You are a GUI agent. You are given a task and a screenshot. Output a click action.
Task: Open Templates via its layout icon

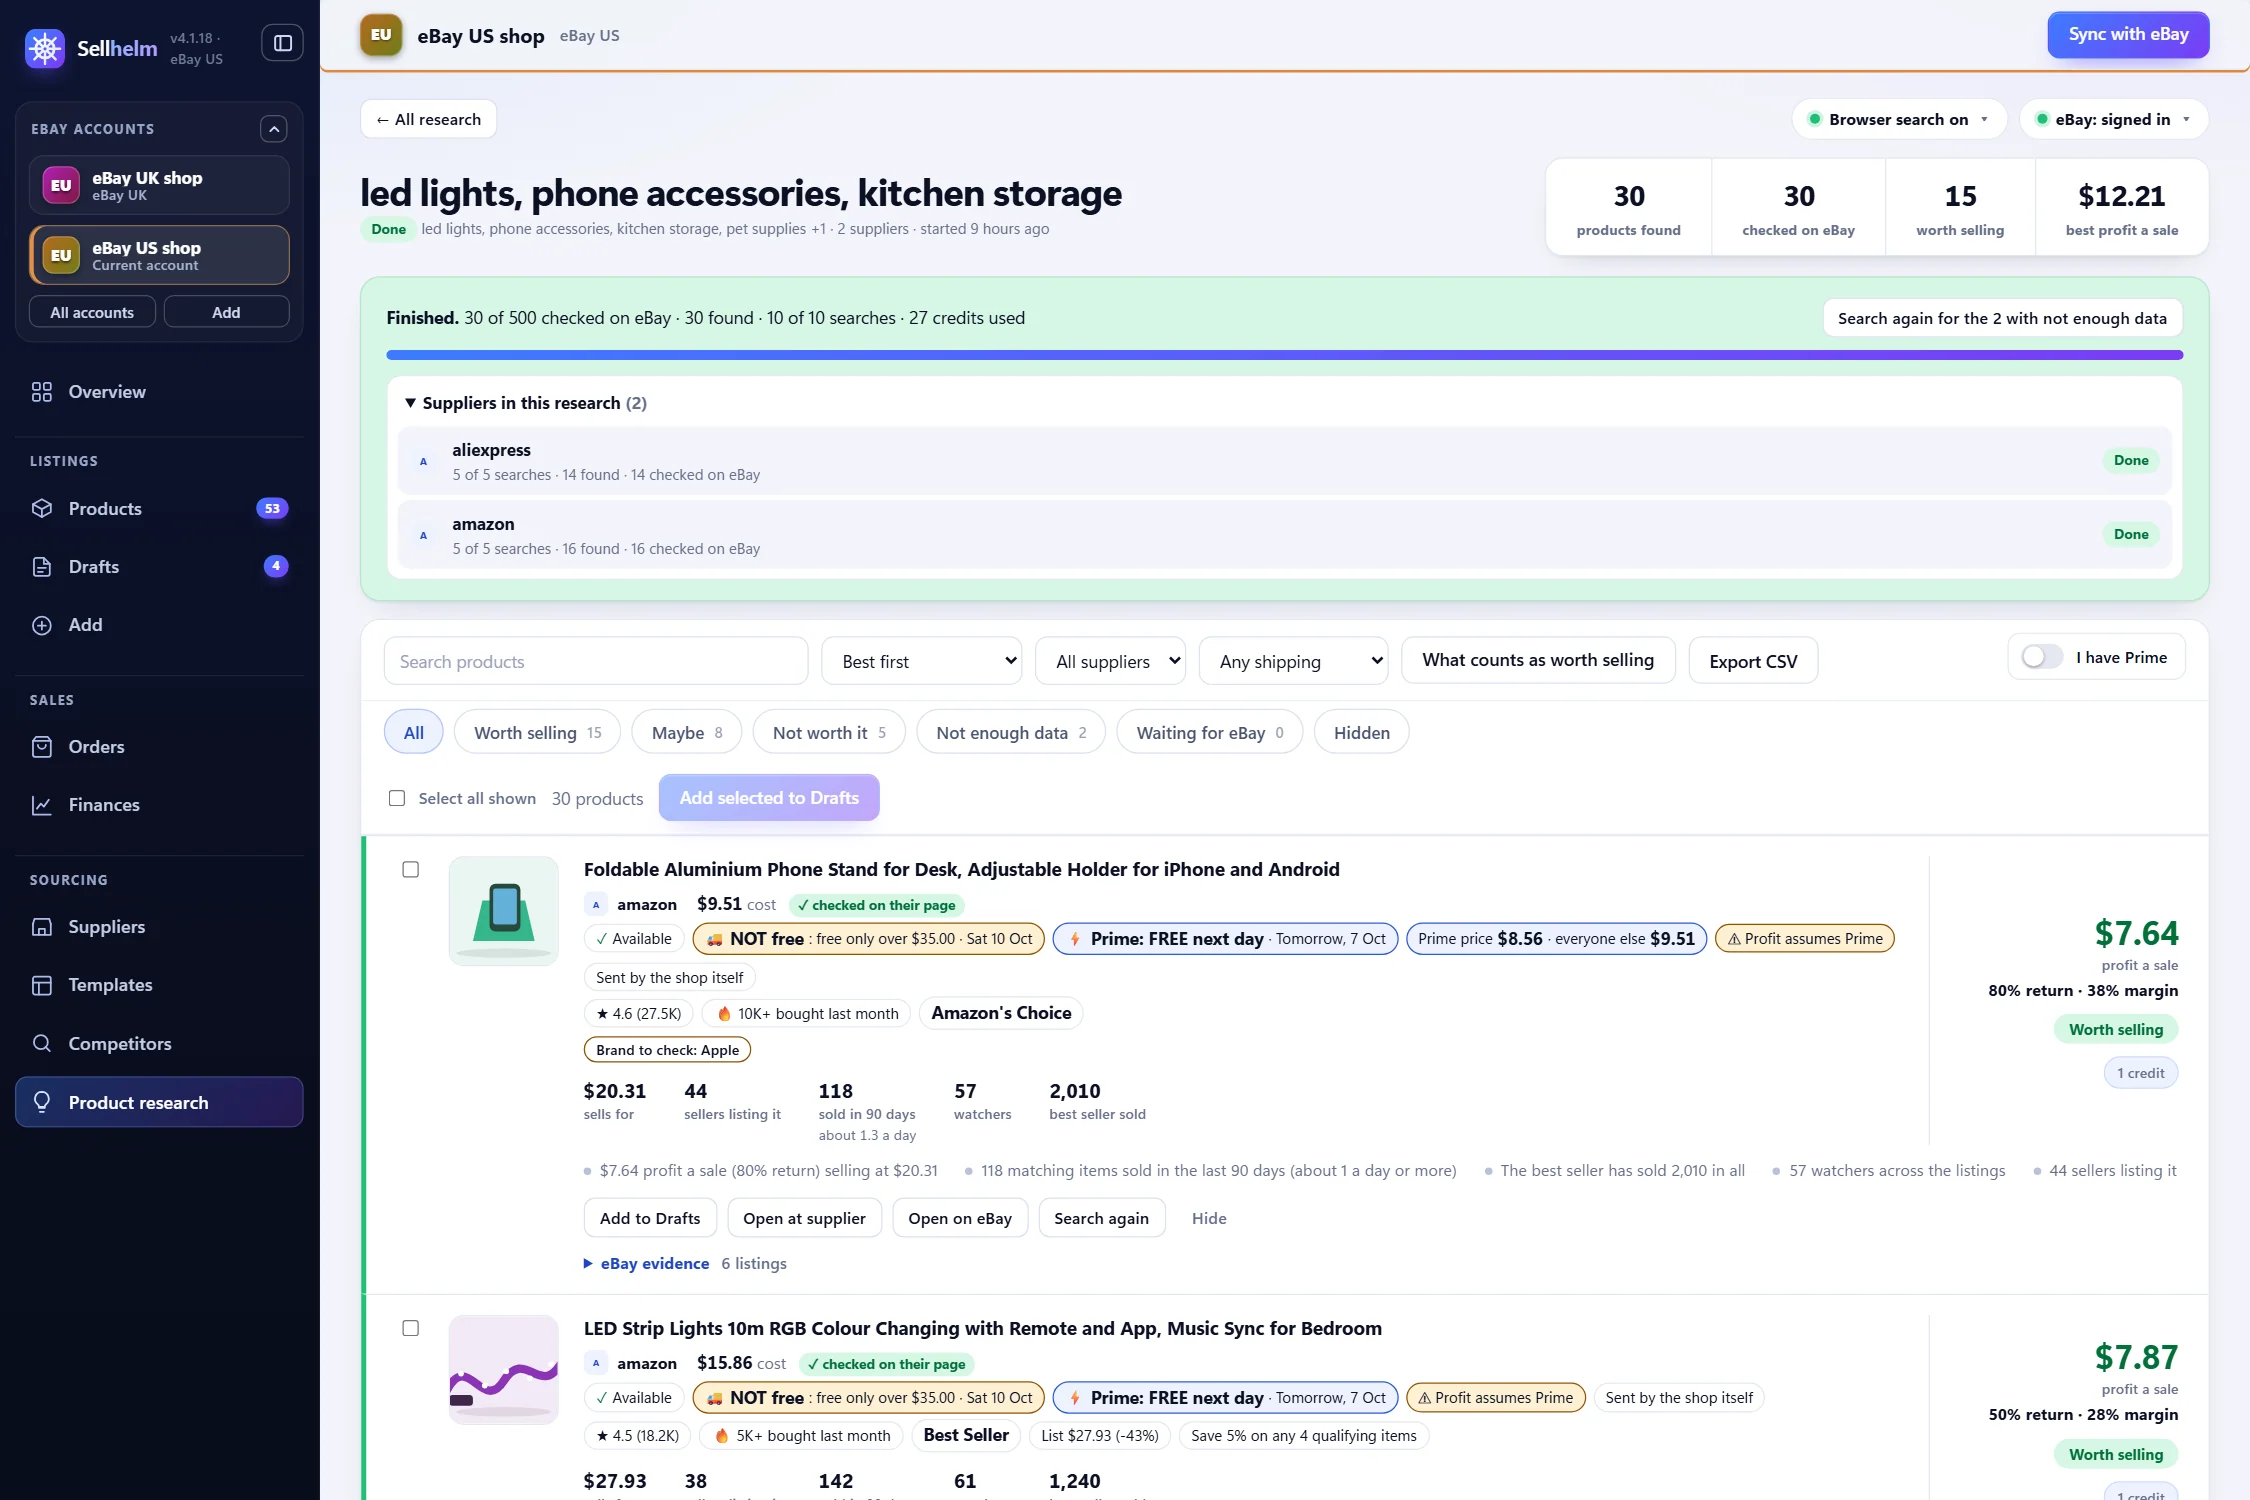tap(42, 985)
